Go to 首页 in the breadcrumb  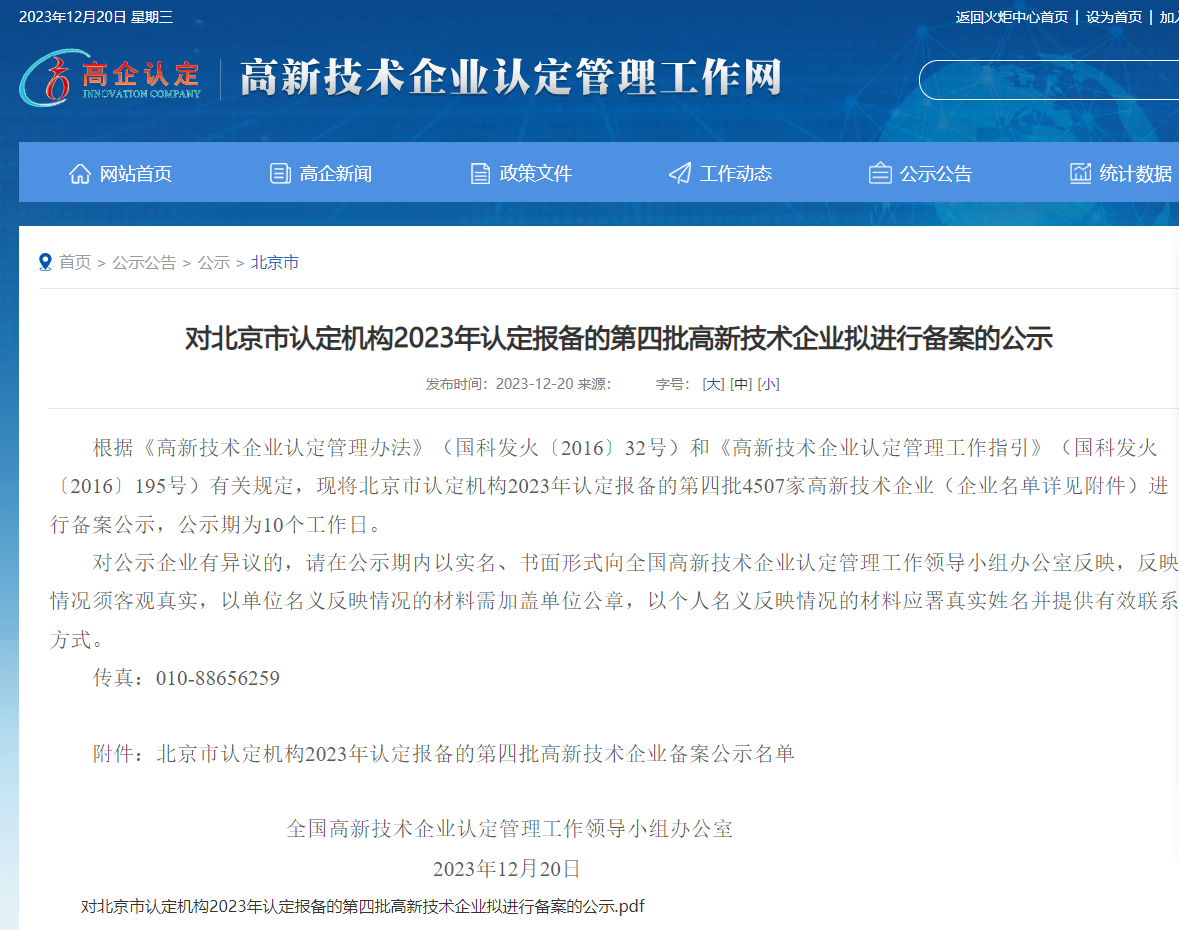(x=75, y=262)
